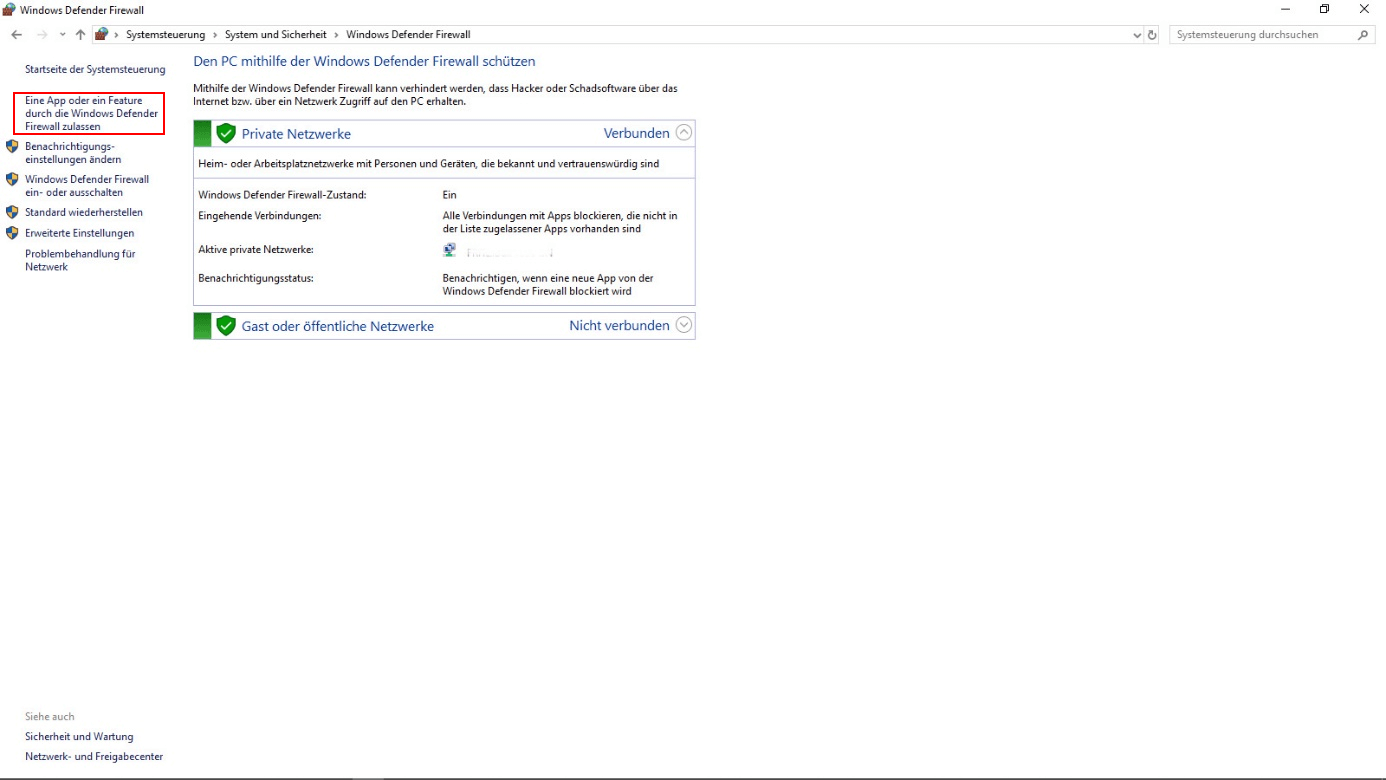Open Erweiterte Einstellungen
Screen dimensions: 1386x780
tap(79, 233)
